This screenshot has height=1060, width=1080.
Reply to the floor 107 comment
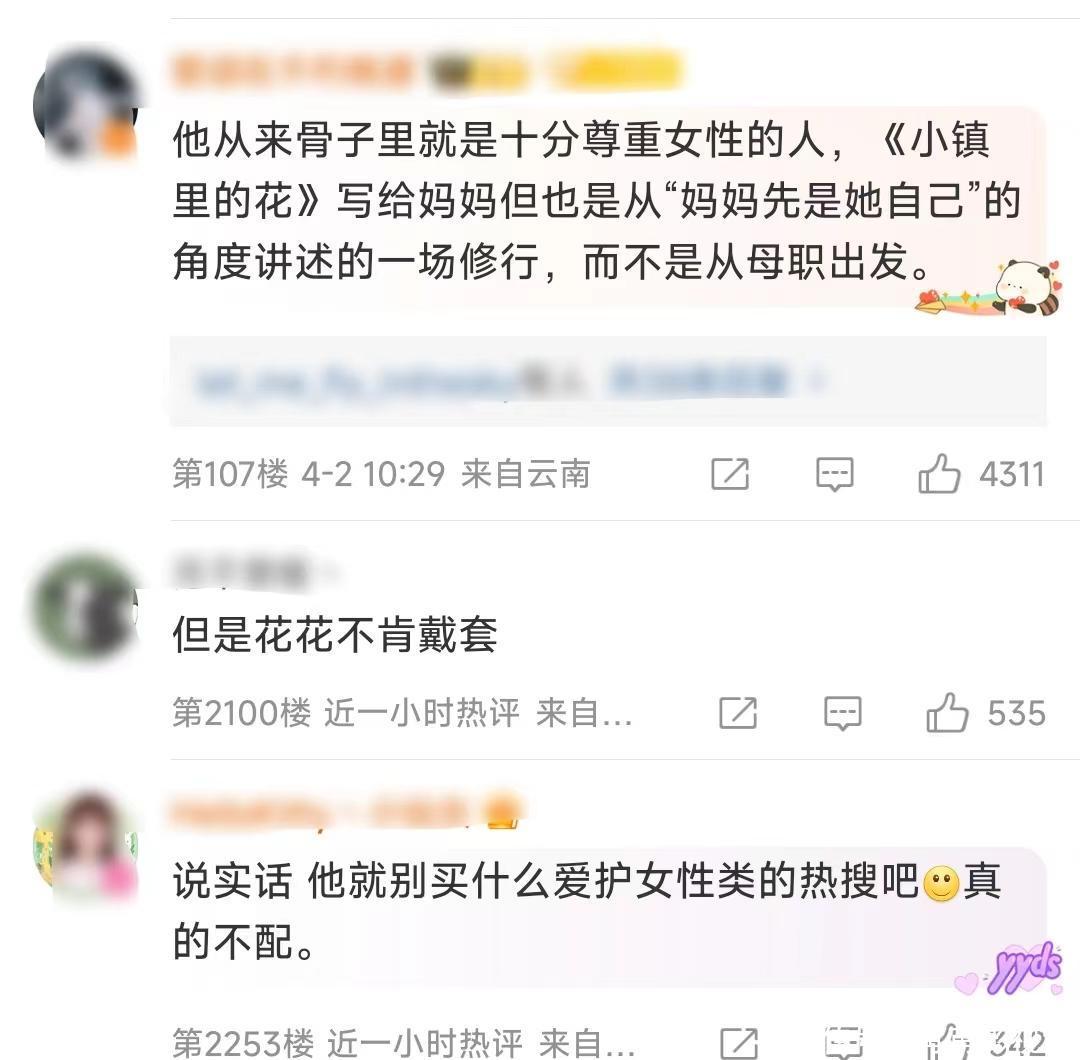(834, 474)
